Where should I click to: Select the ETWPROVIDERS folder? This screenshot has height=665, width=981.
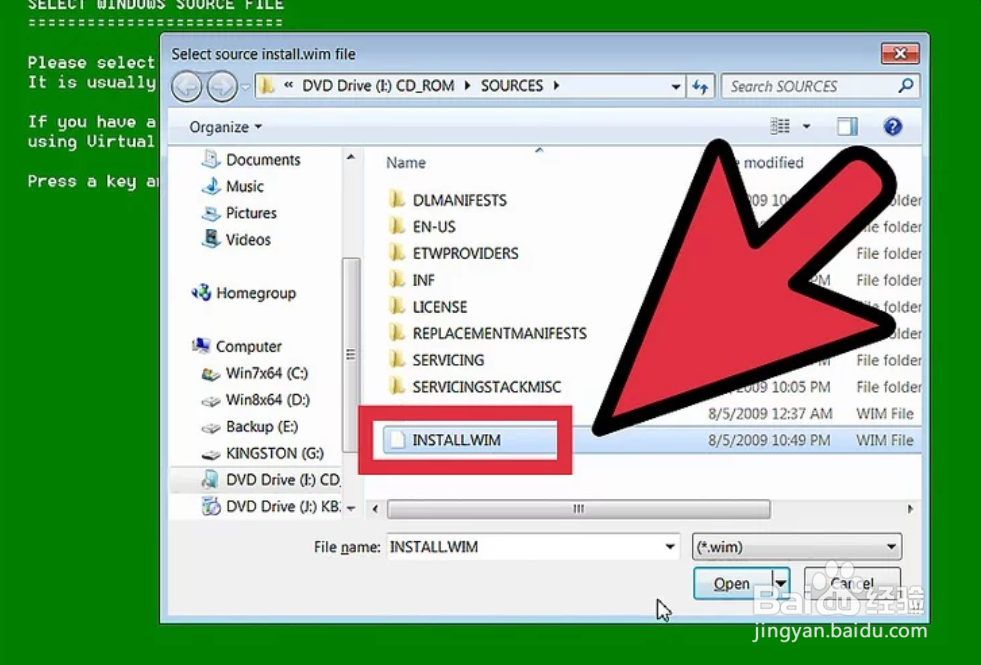point(465,253)
